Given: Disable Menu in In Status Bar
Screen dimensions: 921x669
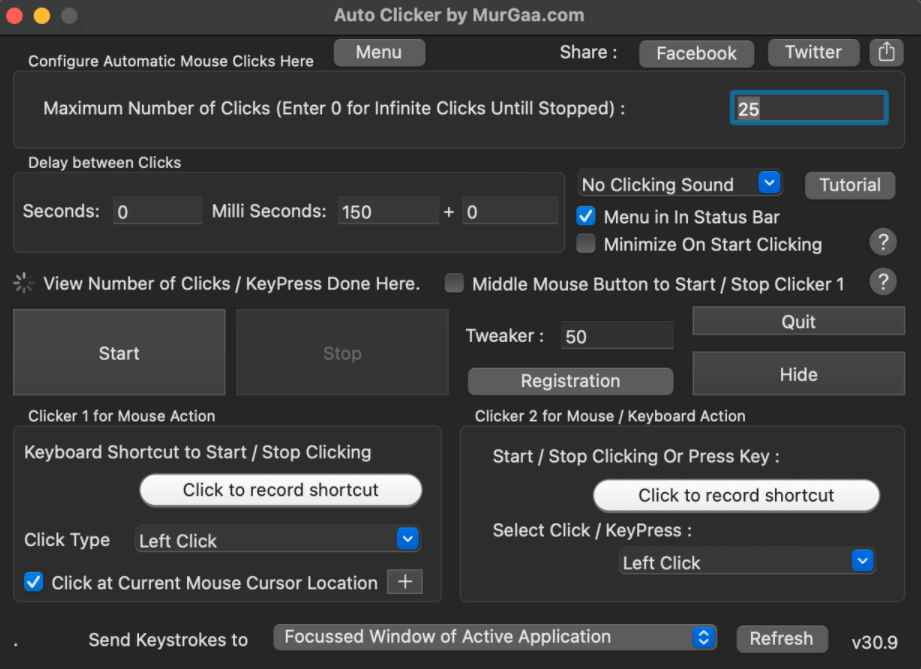Looking at the screenshot, I should pos(585,216).
